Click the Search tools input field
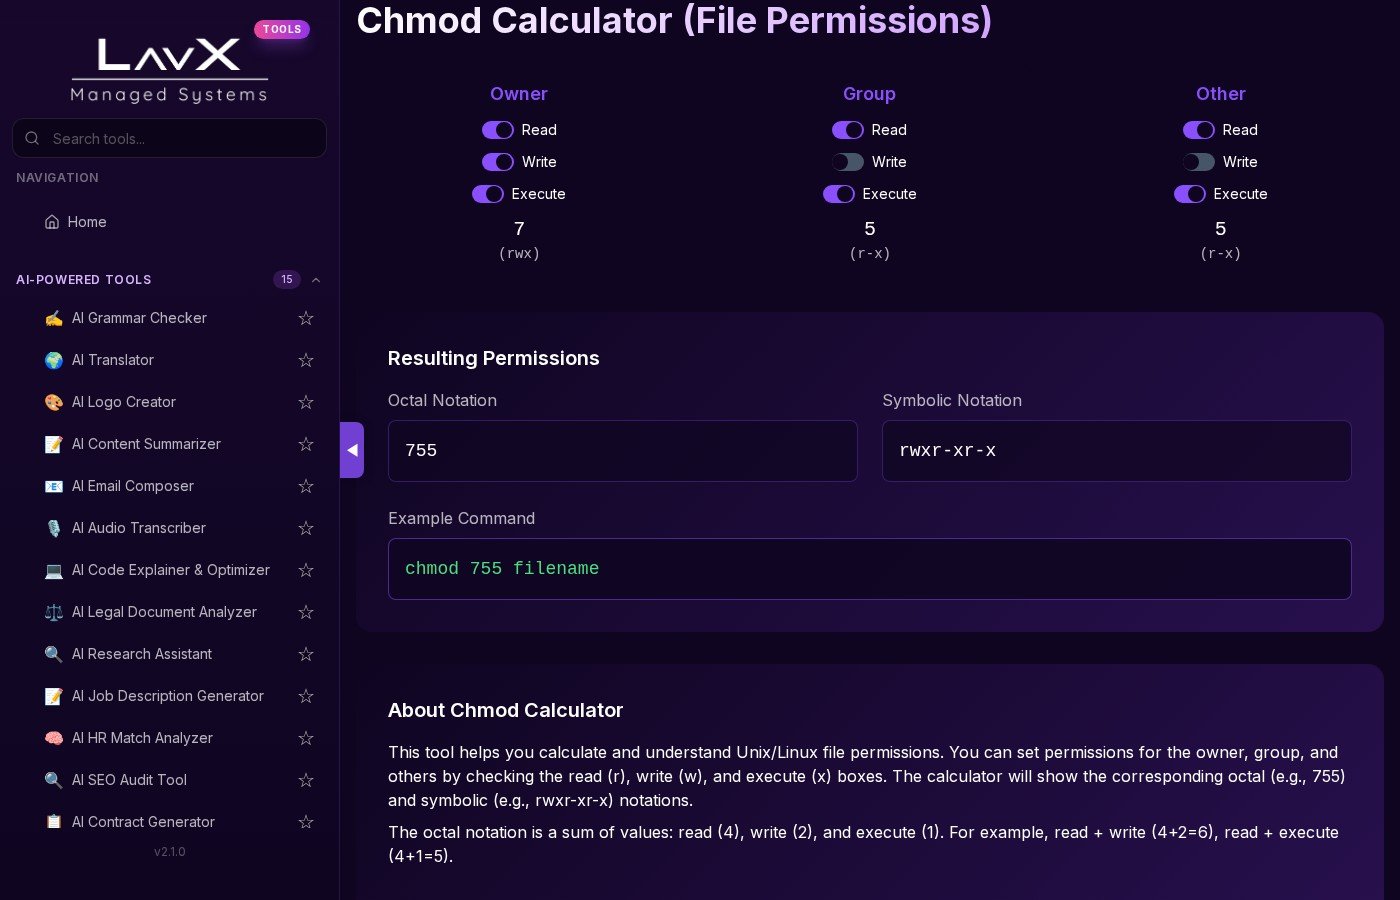The image size is (1400, 900). tap(180, 138)
